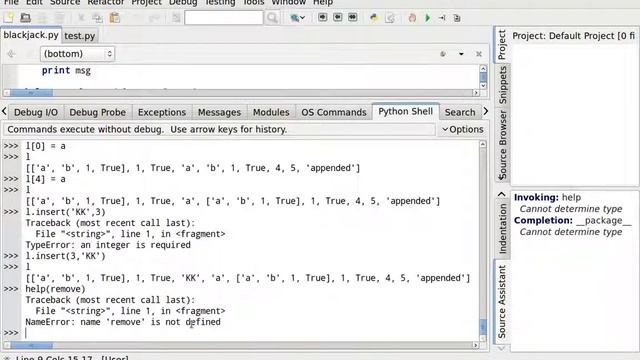This screenshot has width=640, height=360.
Task: Show earlier tool tabs with left chevron
Action: (4, 111)
